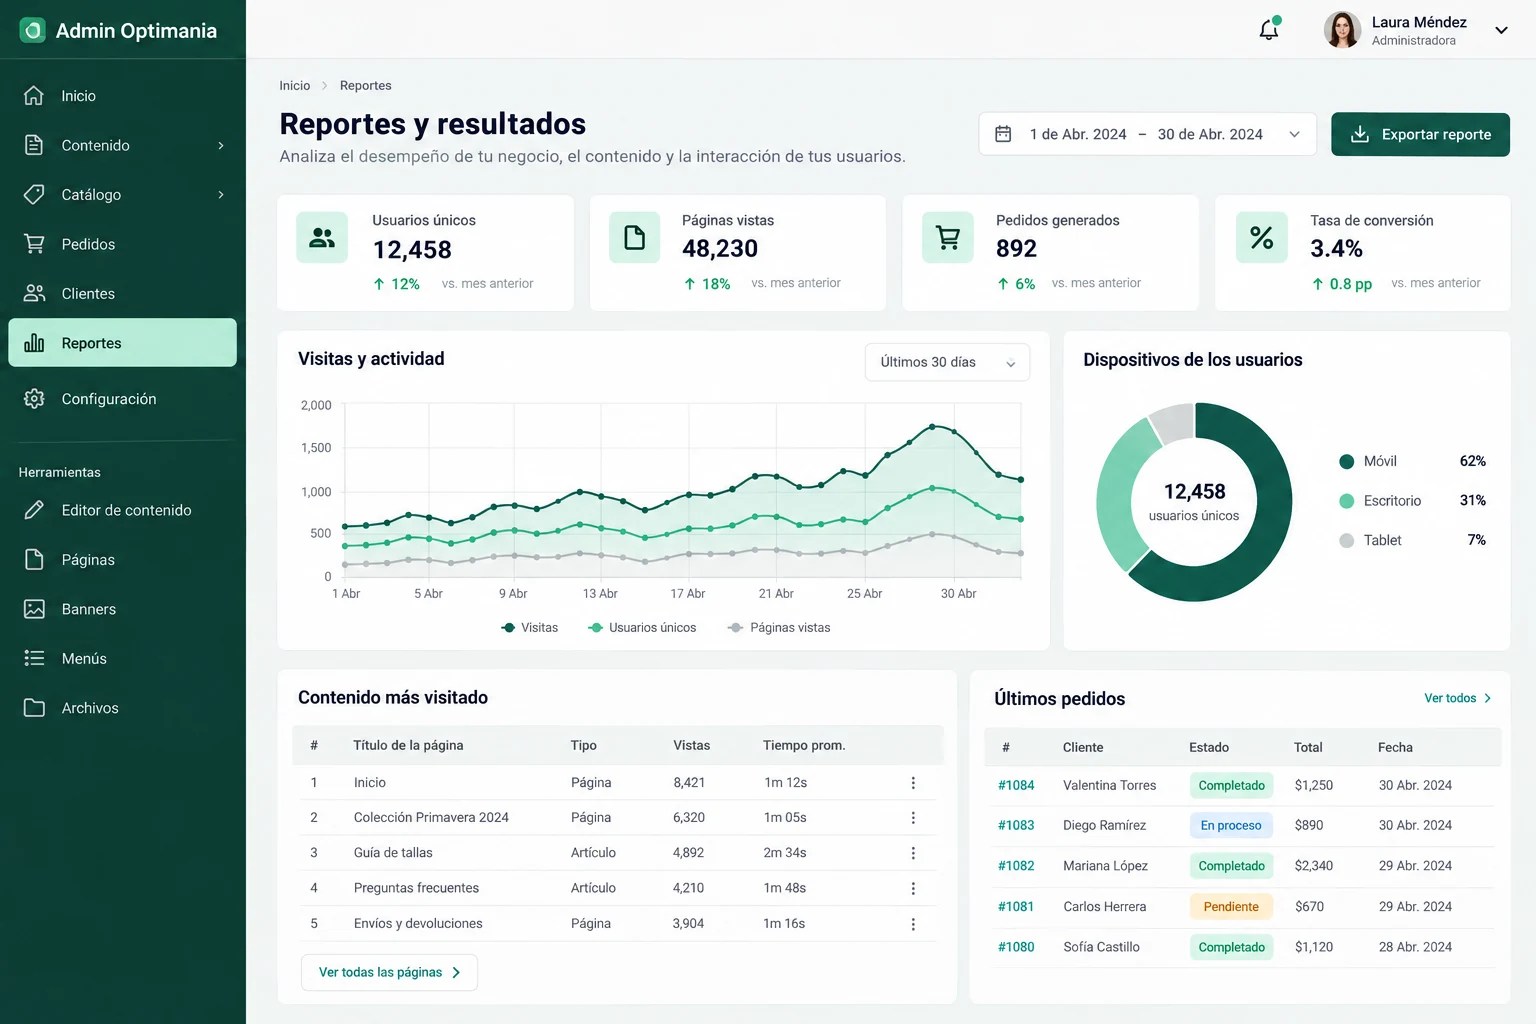The height and width of the screenshot is (1024, 1536).
Task: Open order #1083 from the table
Action: coord(1016,825)
